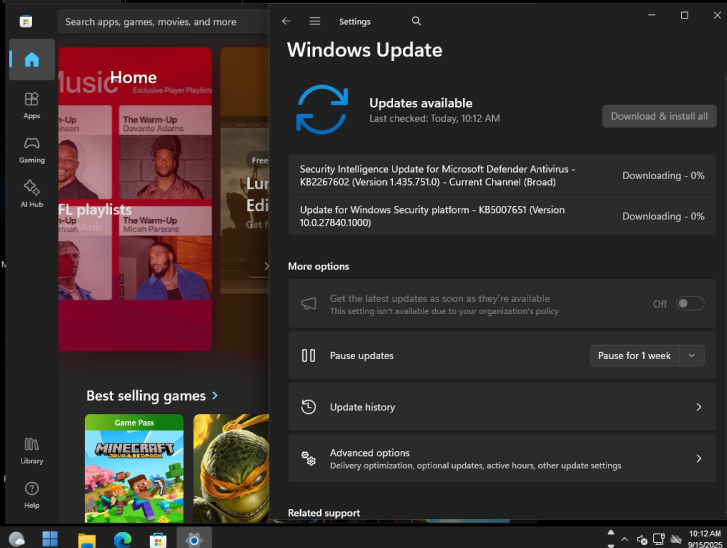Show hidden system tray icons
This screenshot has width=727, height=548.
(x=625, y=539)
